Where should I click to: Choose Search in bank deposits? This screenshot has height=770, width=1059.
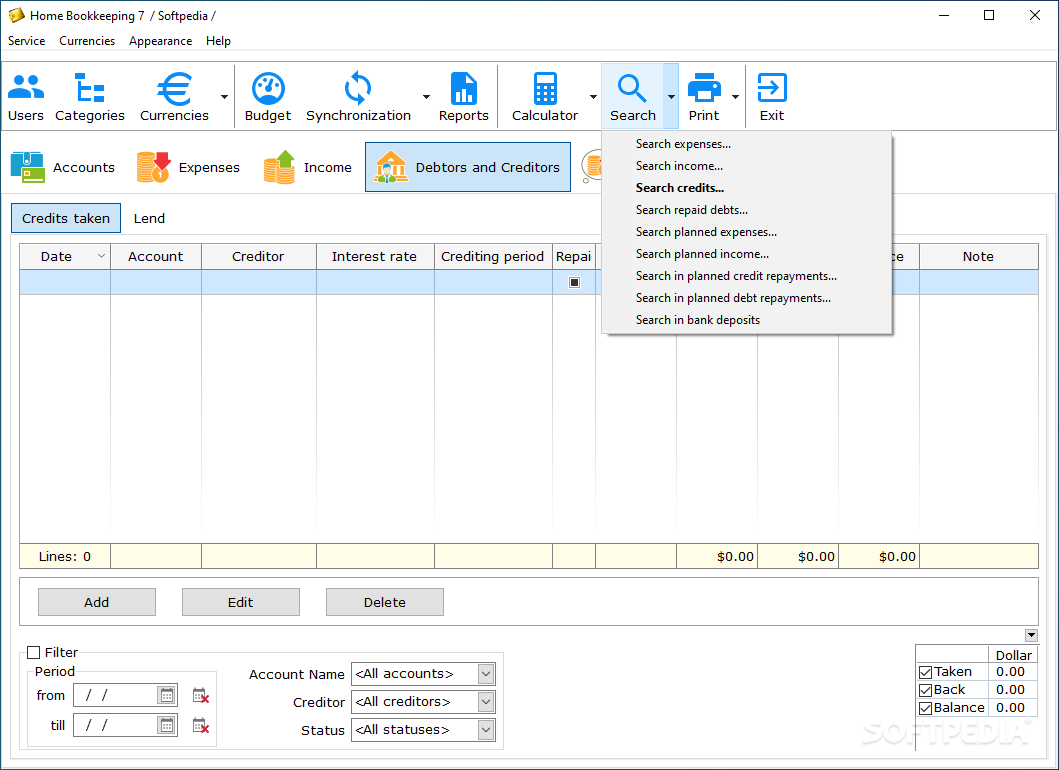pyautogui.click(x=747, y=320)
